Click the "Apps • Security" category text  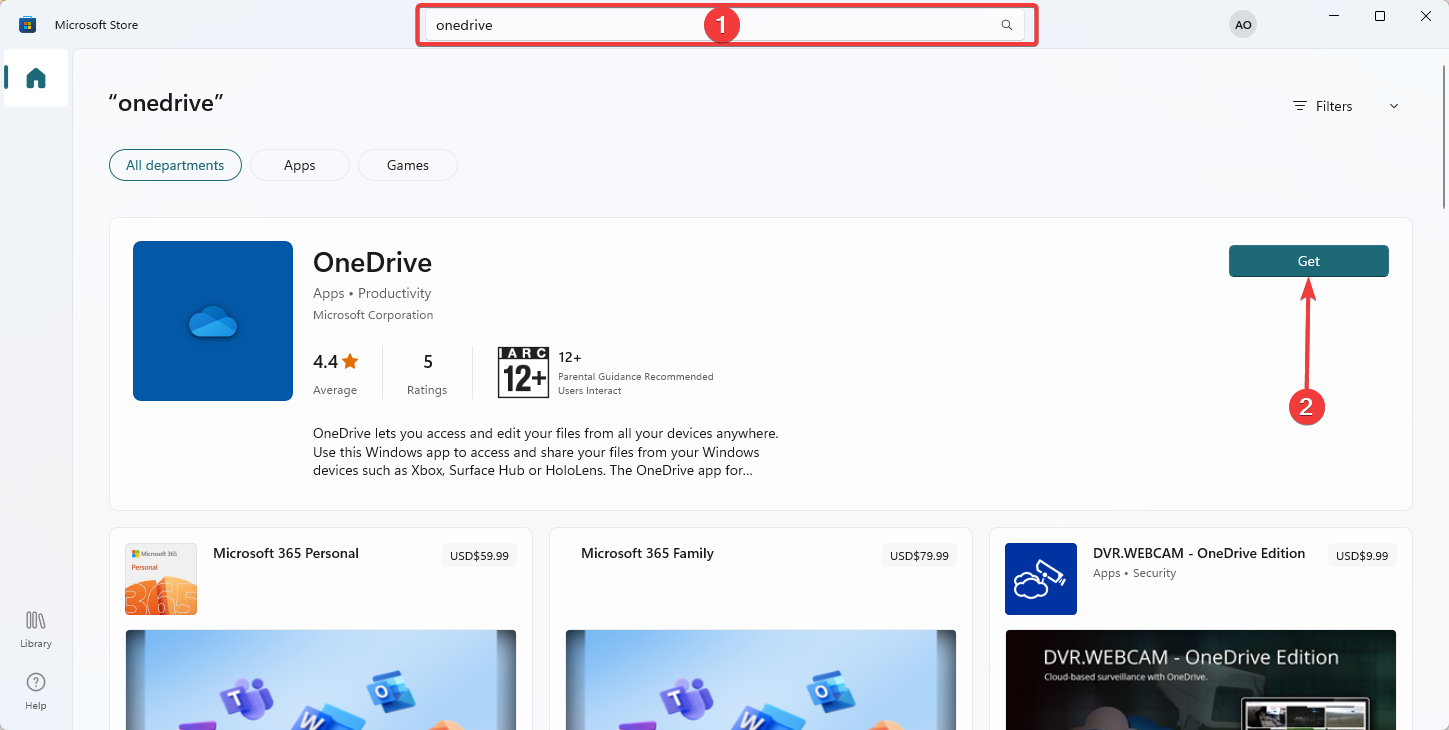click(x=1134, y=573)
